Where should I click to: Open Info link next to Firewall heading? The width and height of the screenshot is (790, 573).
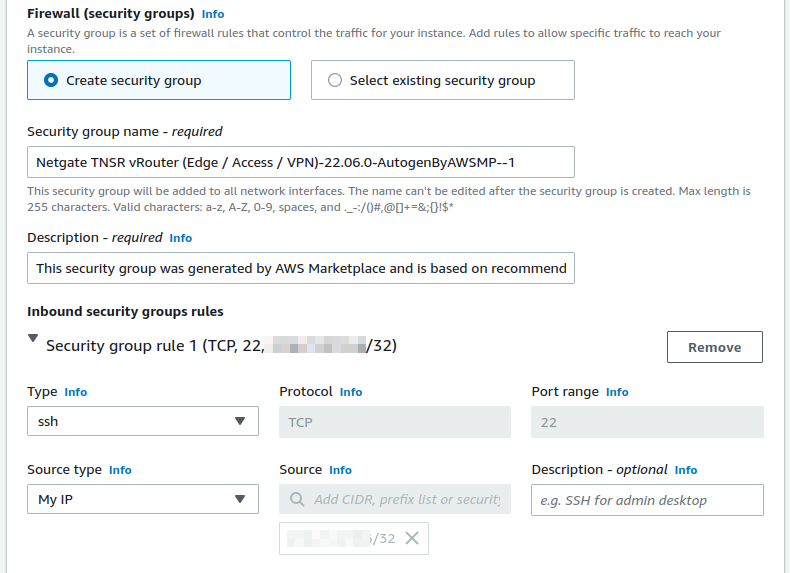pos(213,15)
